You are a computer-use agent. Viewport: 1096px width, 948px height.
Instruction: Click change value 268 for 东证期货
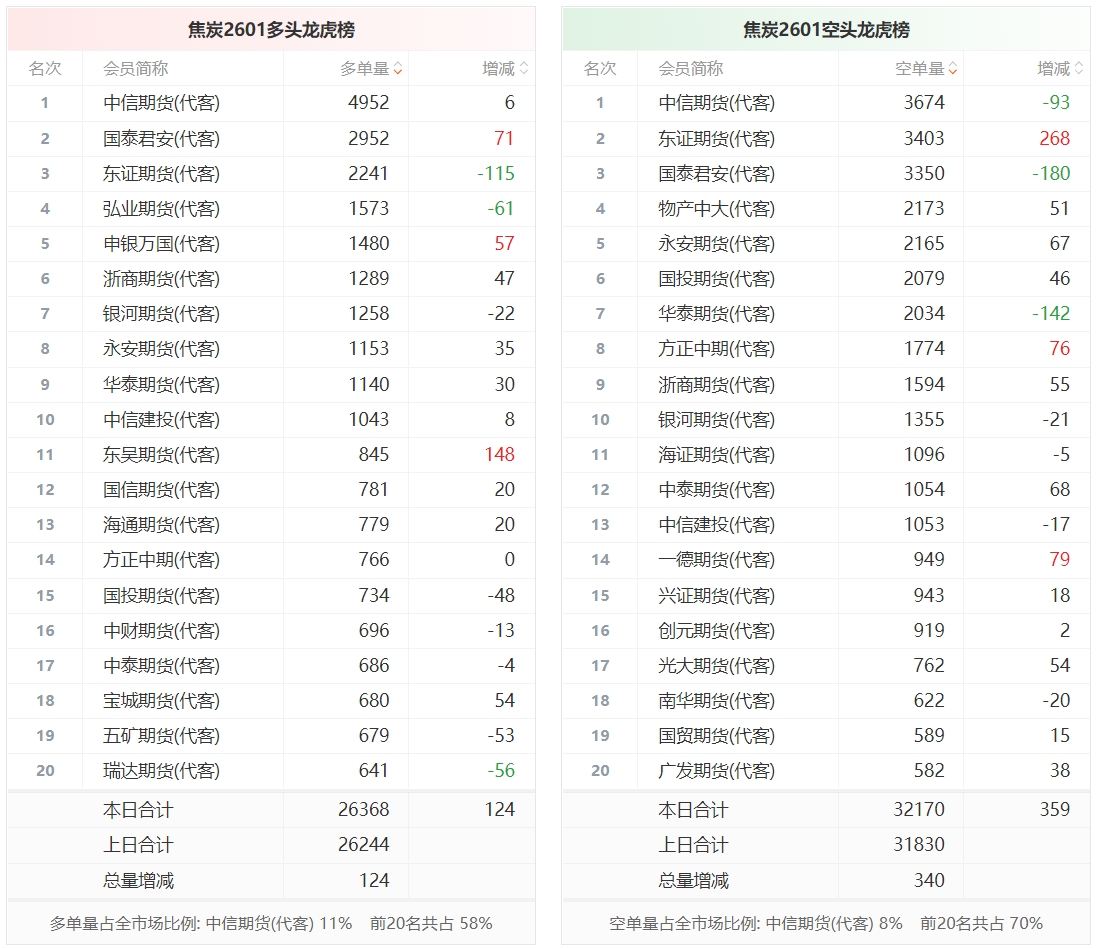[1055, 138]
